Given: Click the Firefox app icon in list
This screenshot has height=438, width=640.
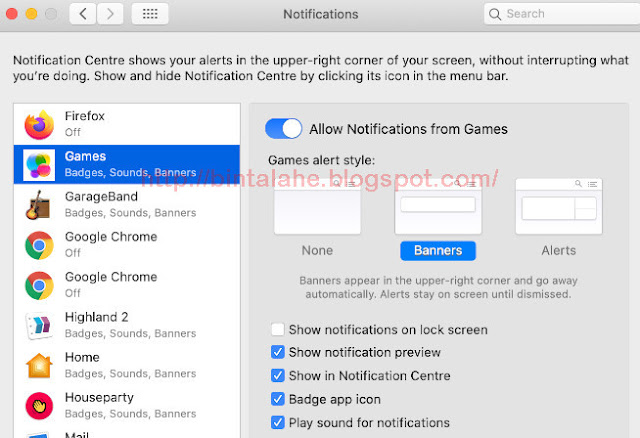Looking at the screenshot, I should tap(39, 125).
